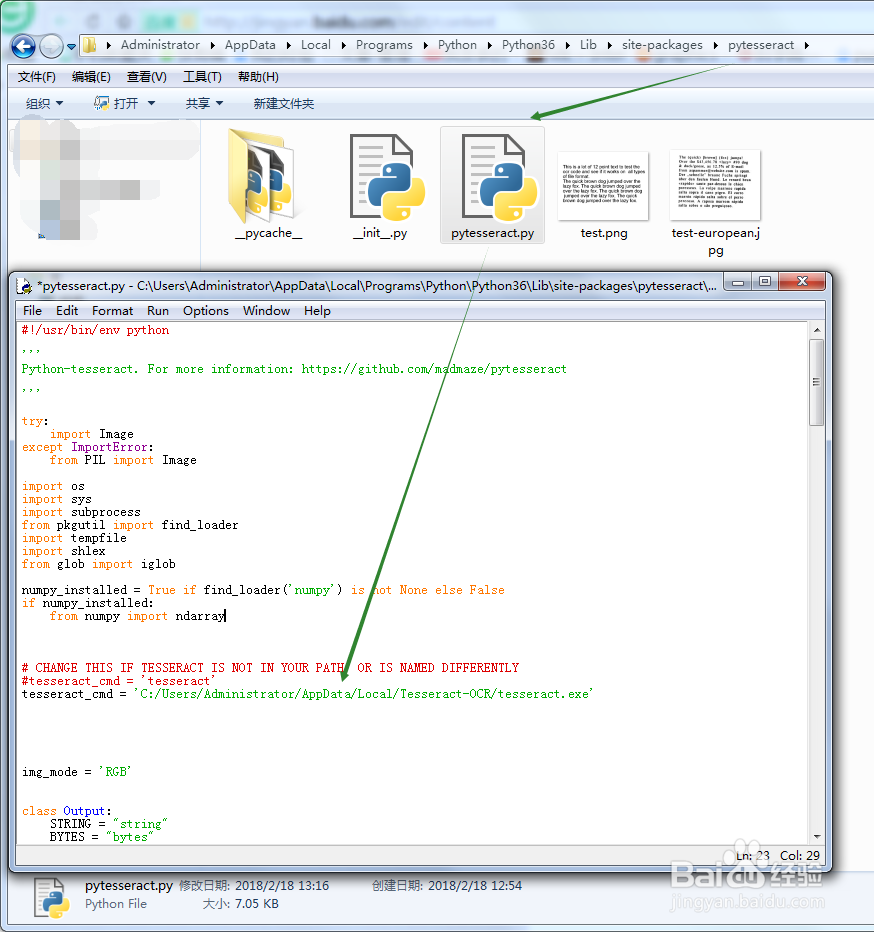This screenshot has height=932, width=874.
Task: Click the 打开 toolbar button
Action: (x=117, y=103)
